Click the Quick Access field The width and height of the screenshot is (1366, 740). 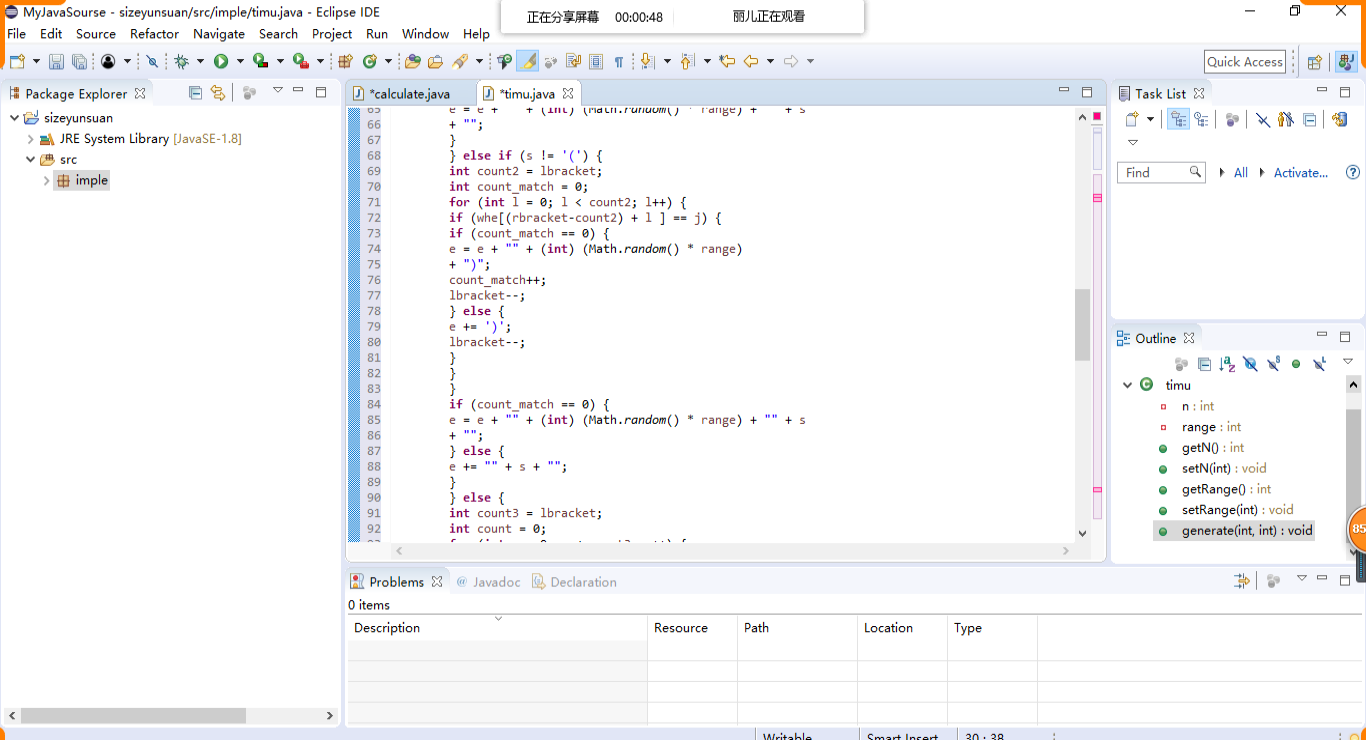point(1244,62)
